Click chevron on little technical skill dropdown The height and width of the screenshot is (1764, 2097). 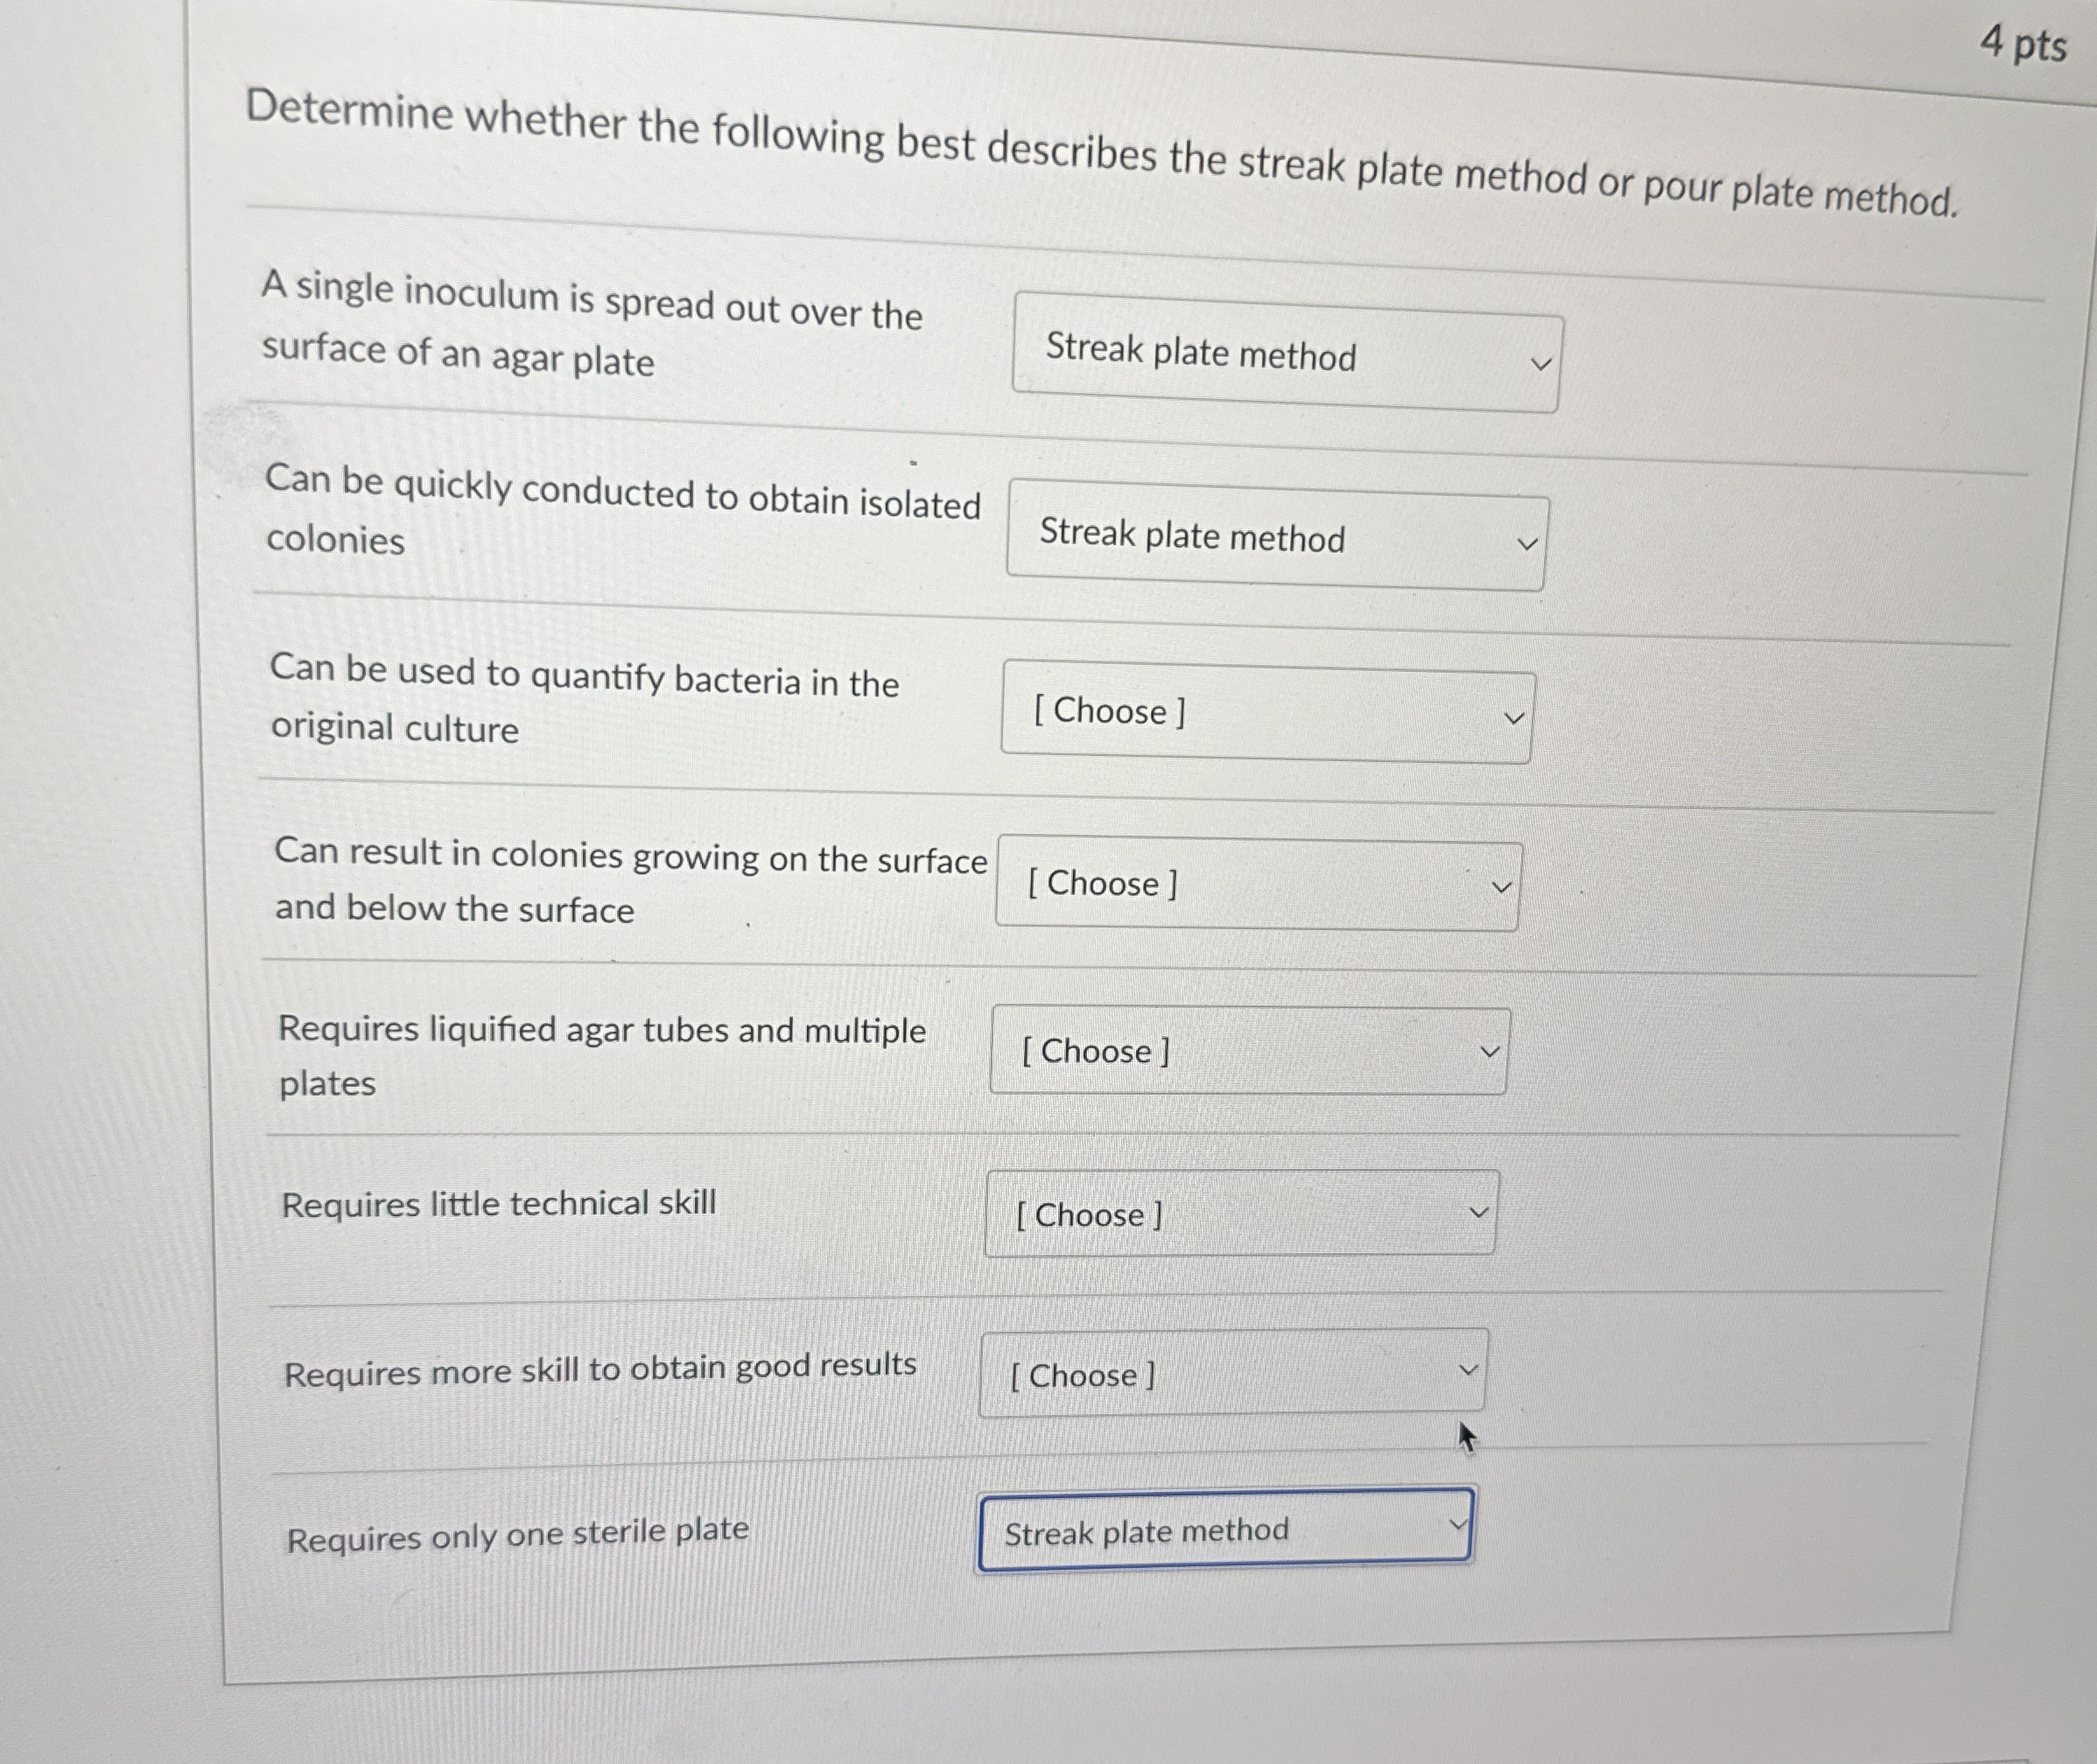[x=1478, y=1213]
